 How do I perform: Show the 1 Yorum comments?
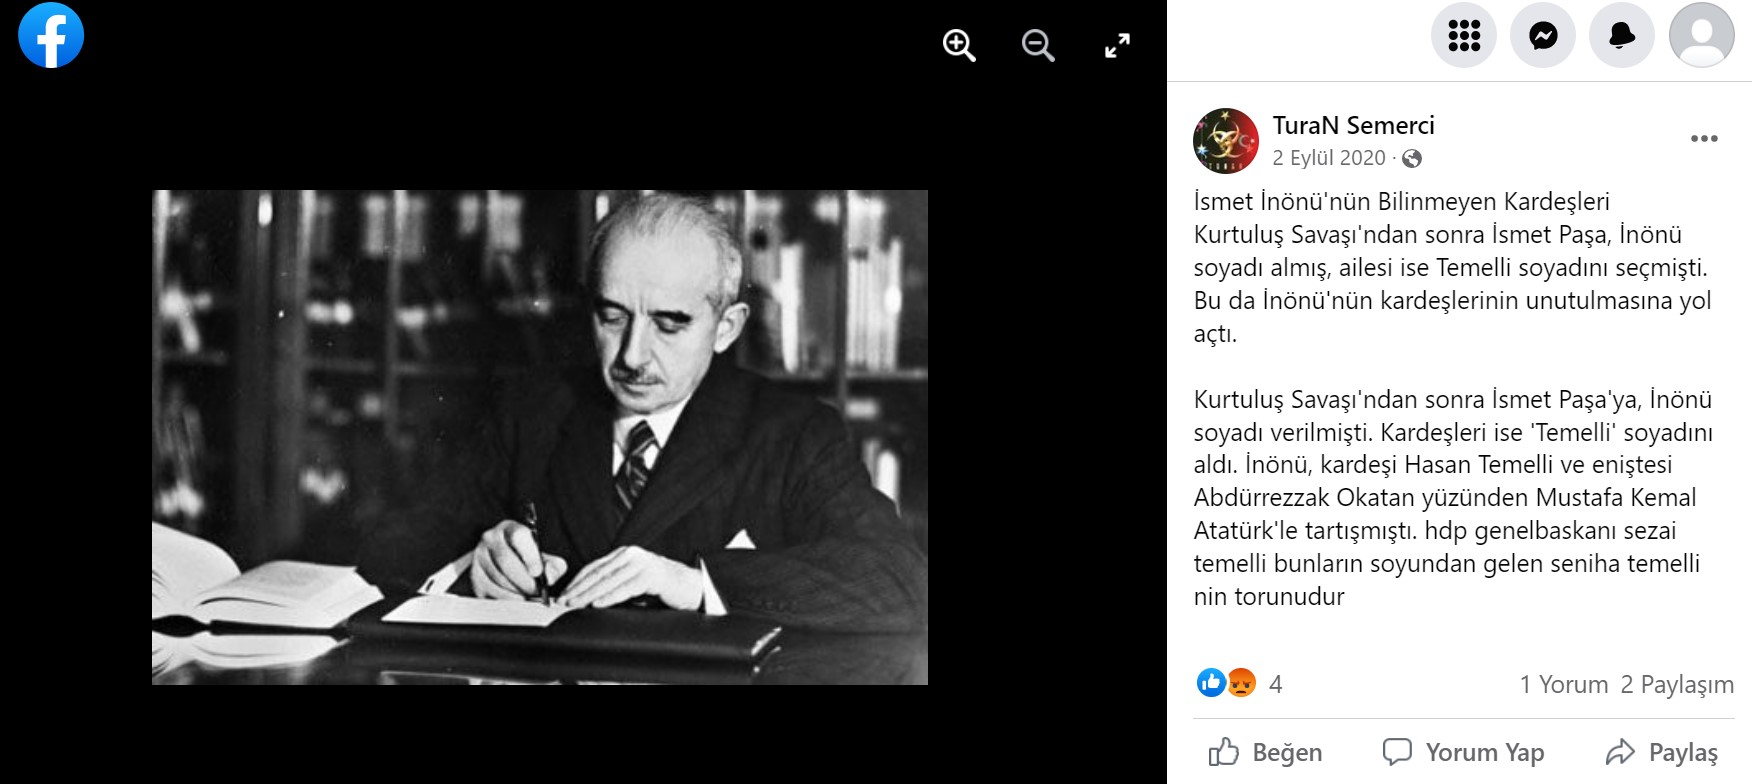(x=1564, y=684)
